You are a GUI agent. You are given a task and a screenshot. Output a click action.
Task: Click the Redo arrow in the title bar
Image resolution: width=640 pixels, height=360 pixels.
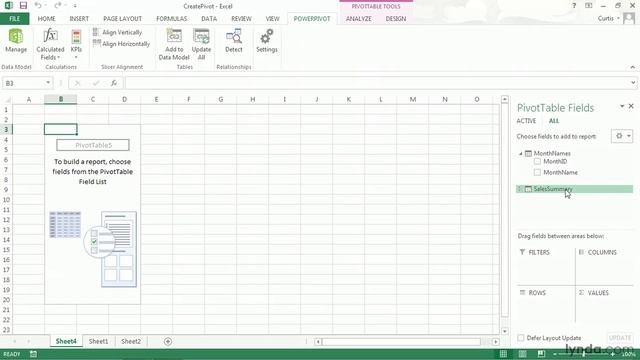click(57, 6)
